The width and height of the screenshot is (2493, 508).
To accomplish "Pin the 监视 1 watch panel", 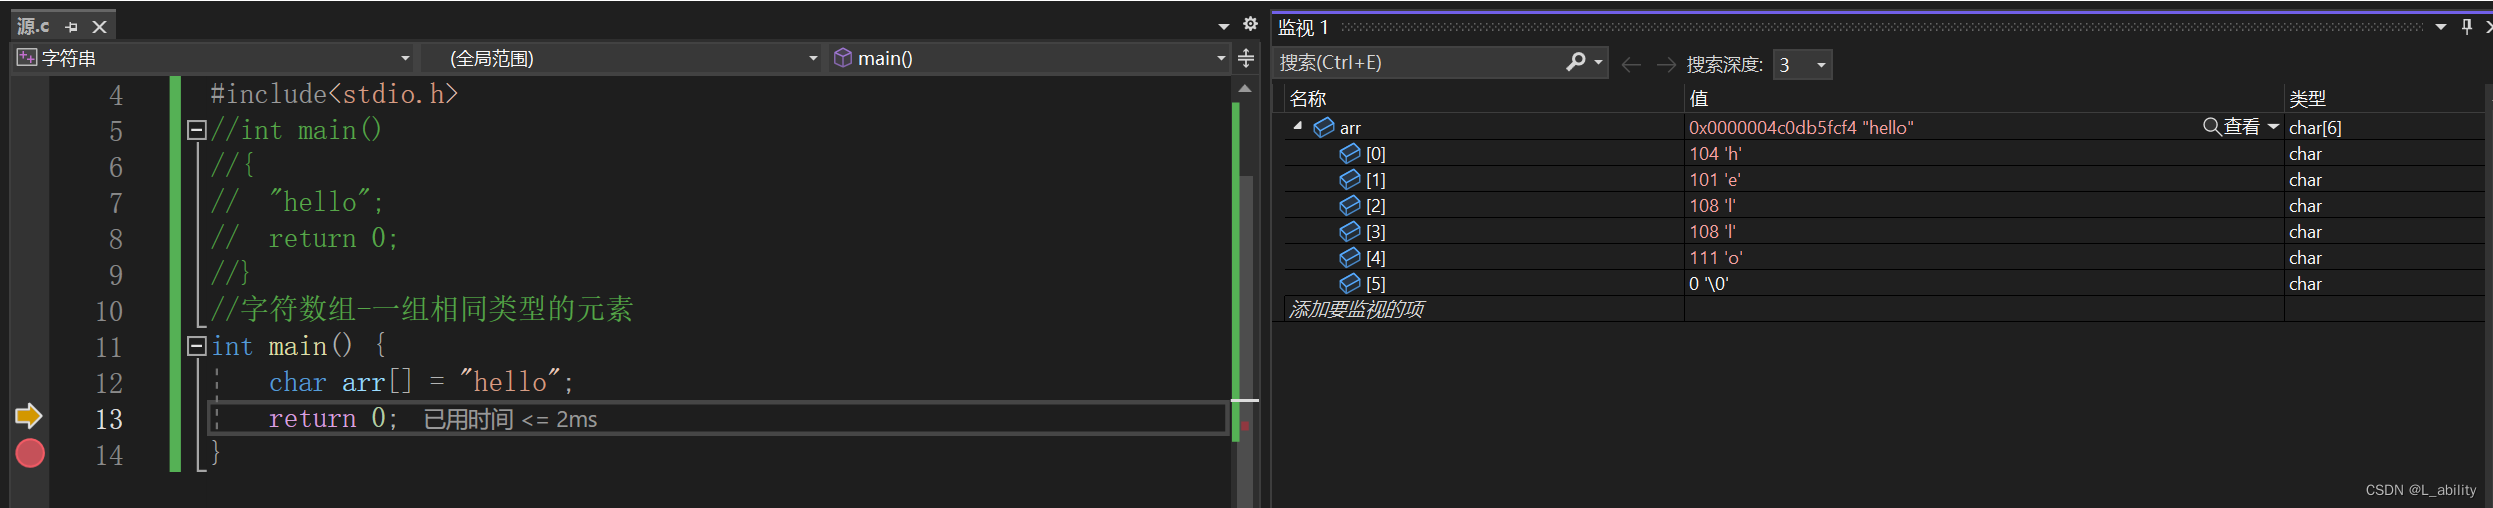I will (2467, 27).
